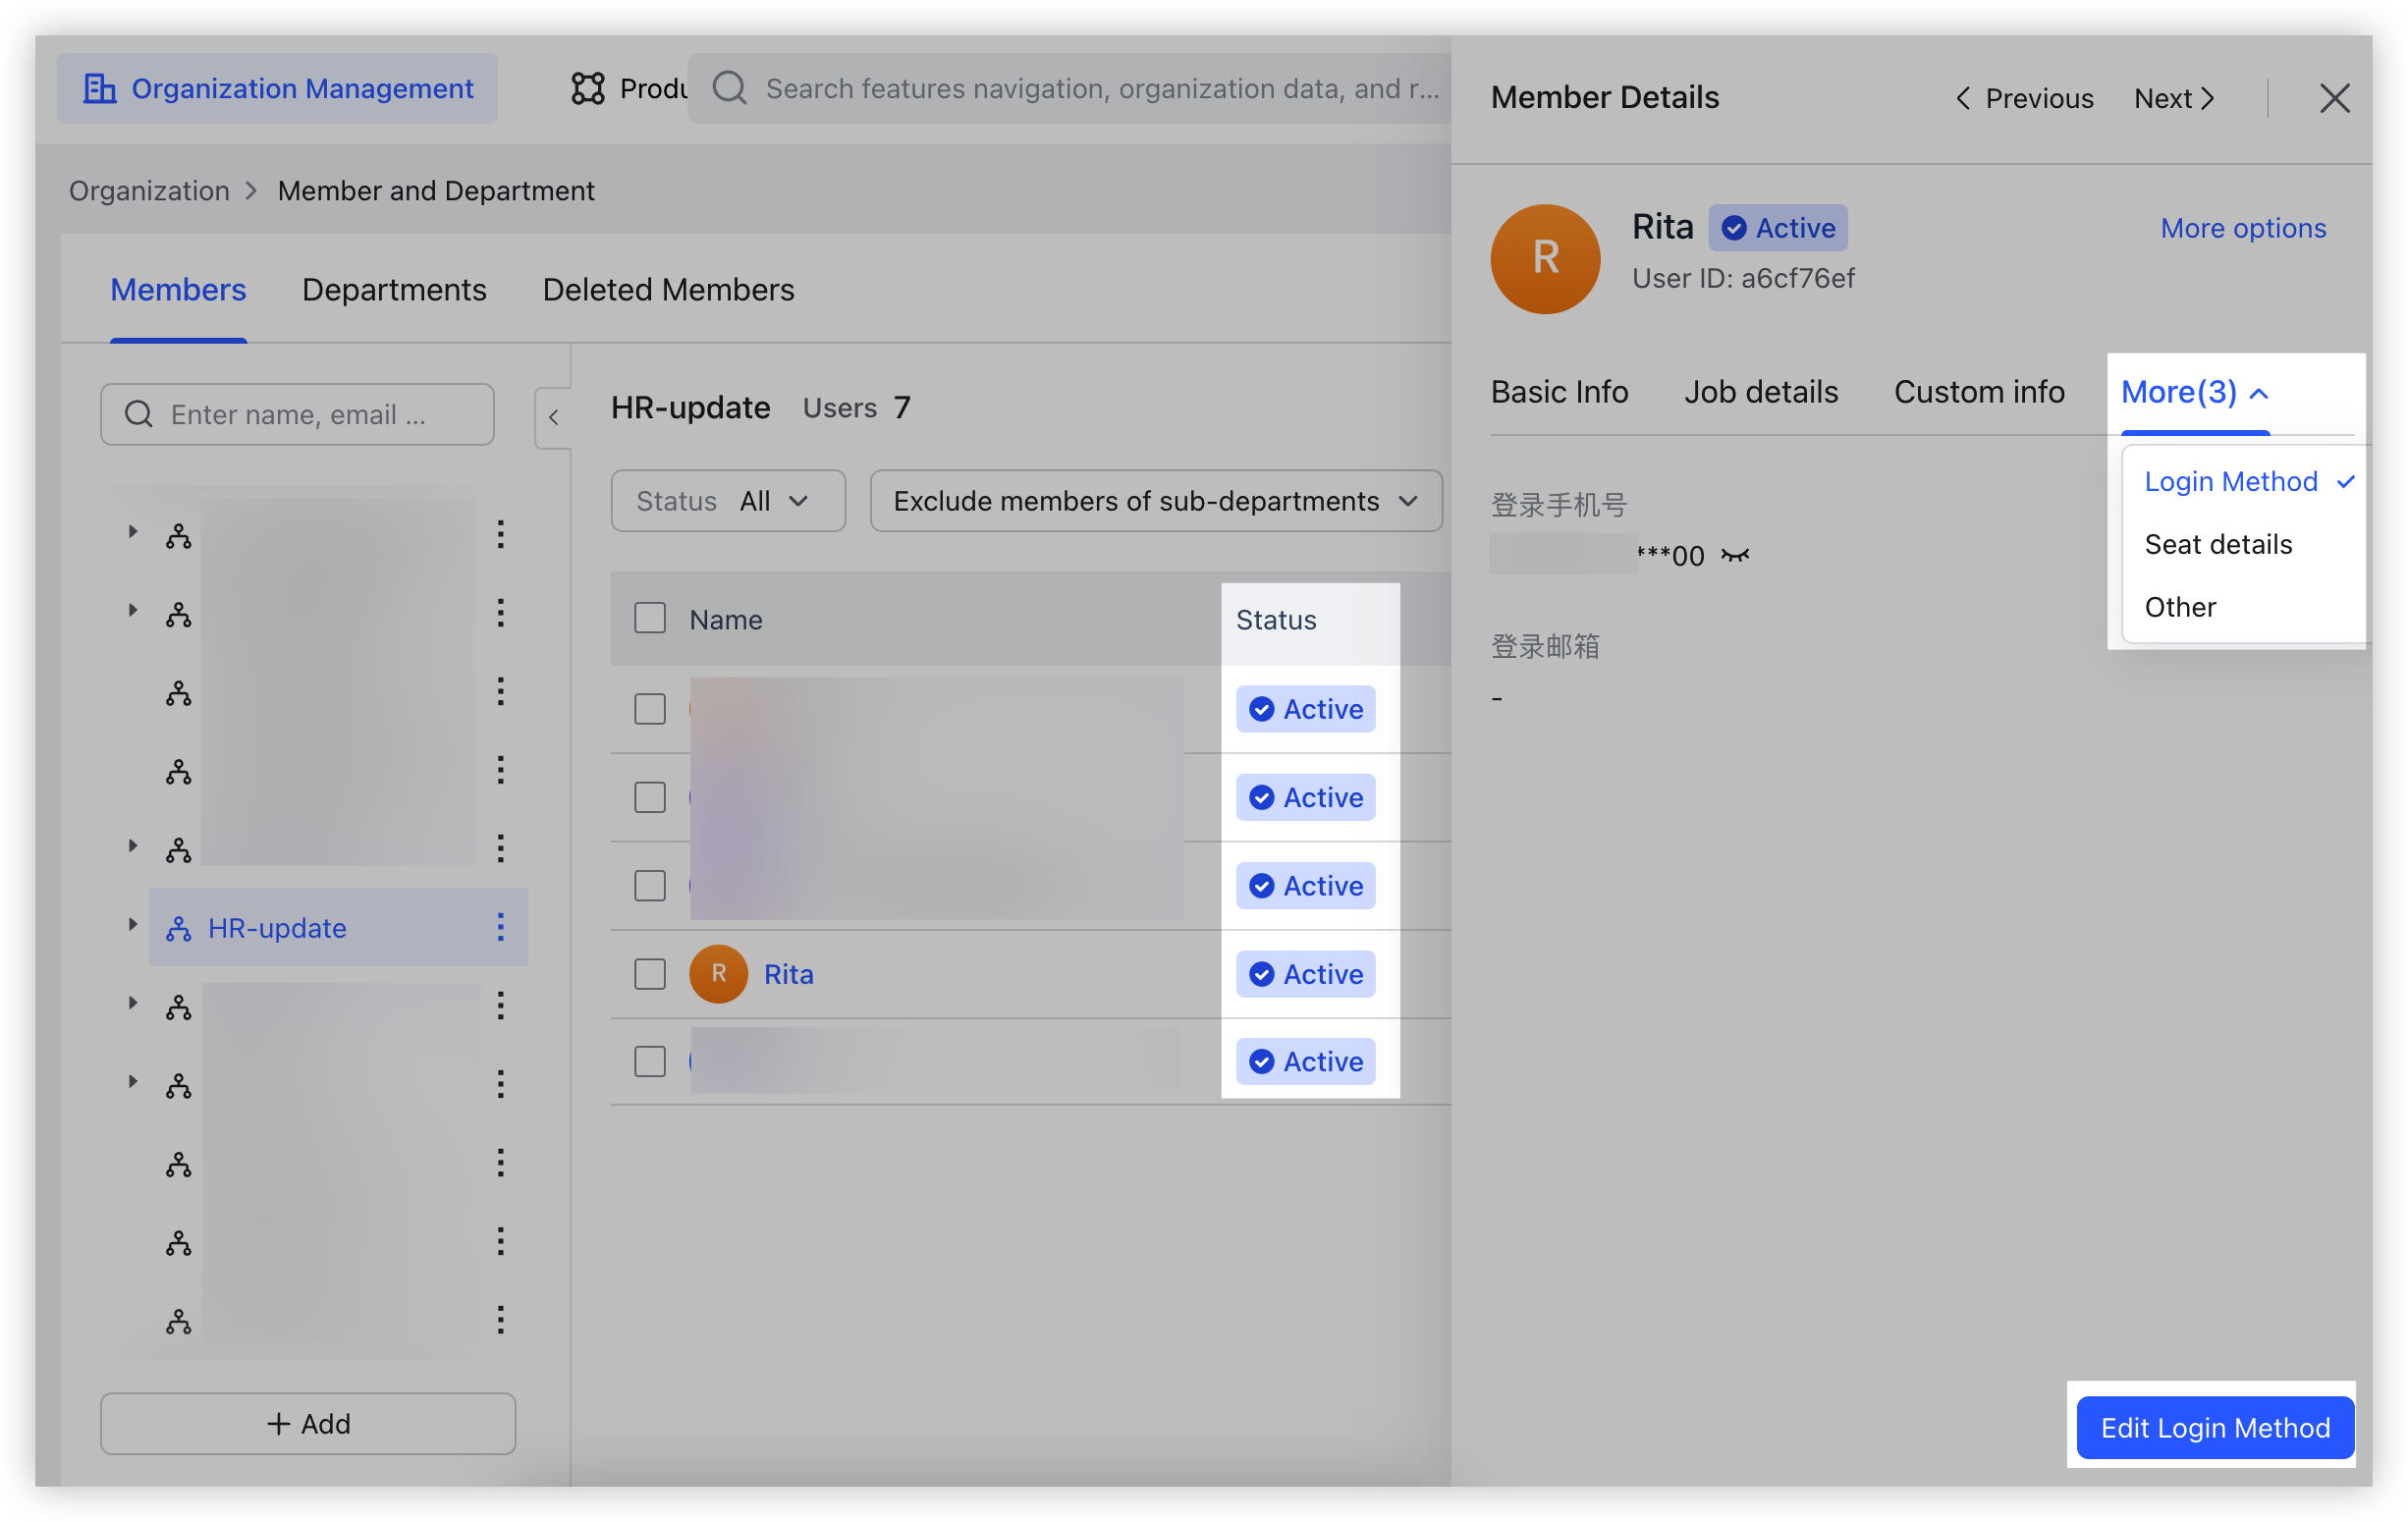Check the checkbox in Rita's row
This screenshot has height=1522, width=2408.
650,973
